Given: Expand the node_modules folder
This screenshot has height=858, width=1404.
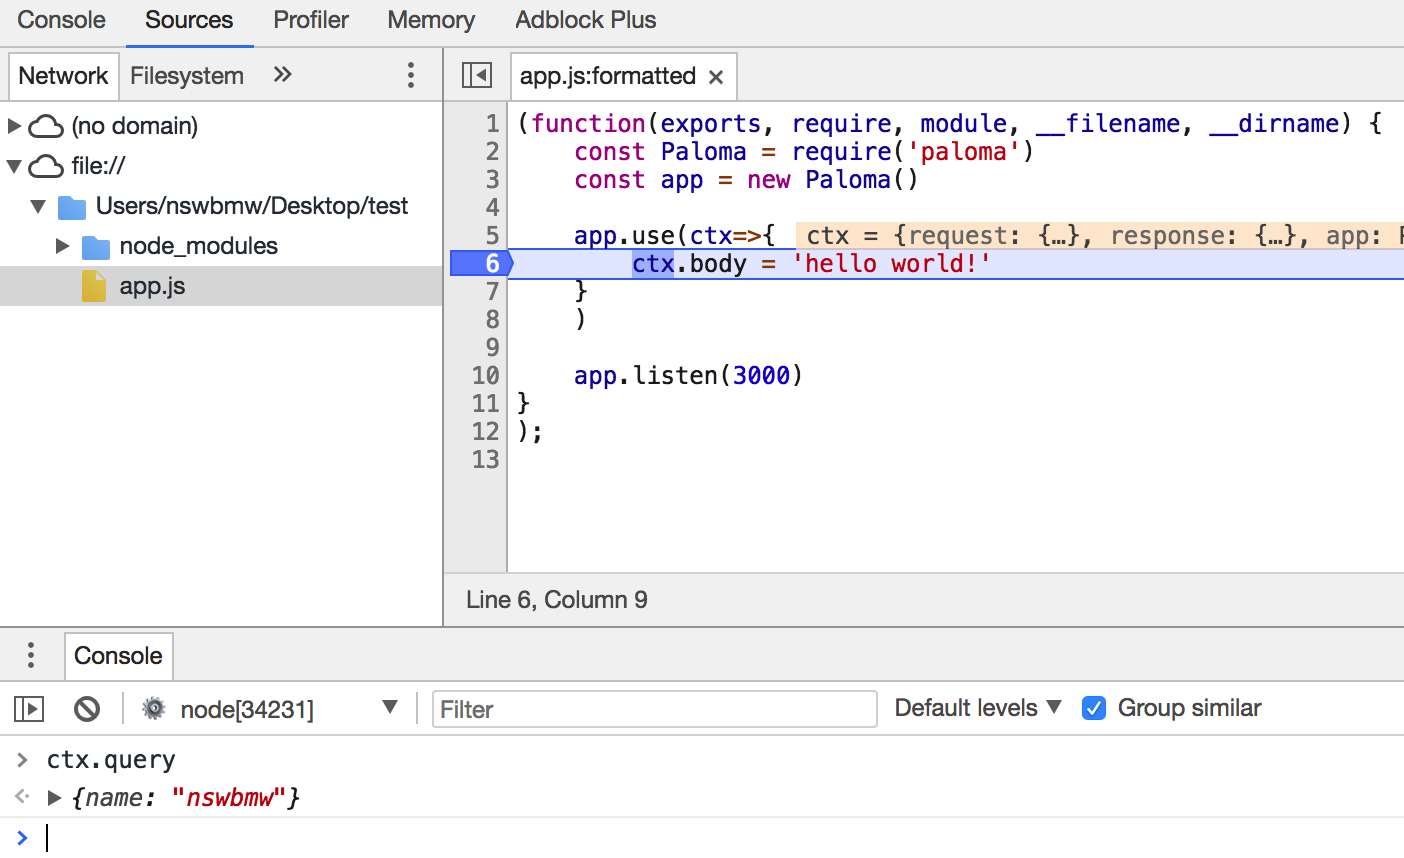Looking at the screenshot, I should coord(62,246).
